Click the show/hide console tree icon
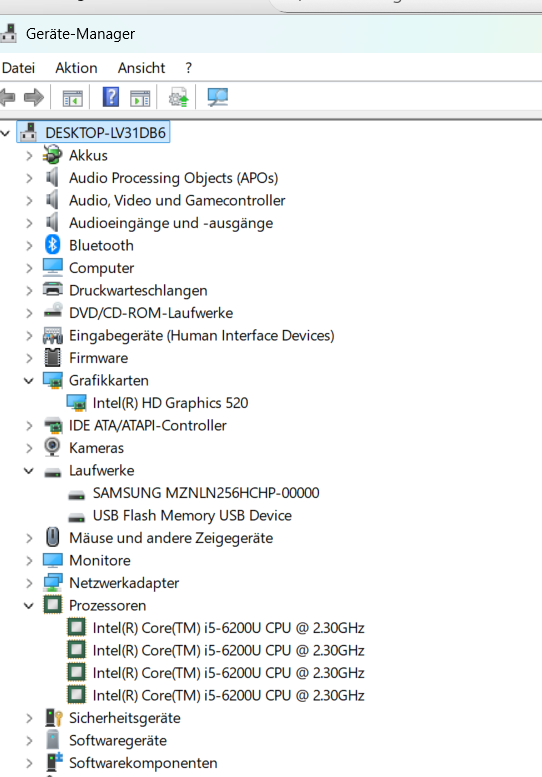542x777 pixels. click(x=72, y=98)
